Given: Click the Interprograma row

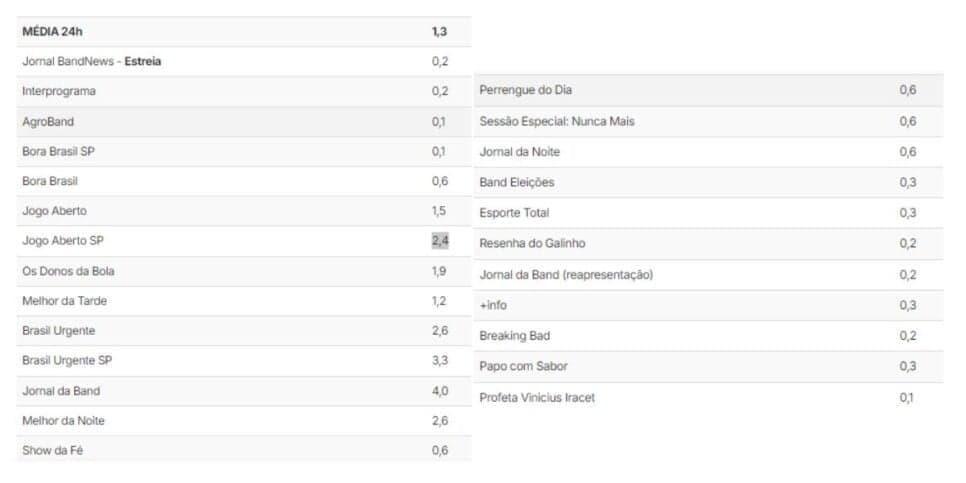Looking at the screenshot, I should pos(244,91).
